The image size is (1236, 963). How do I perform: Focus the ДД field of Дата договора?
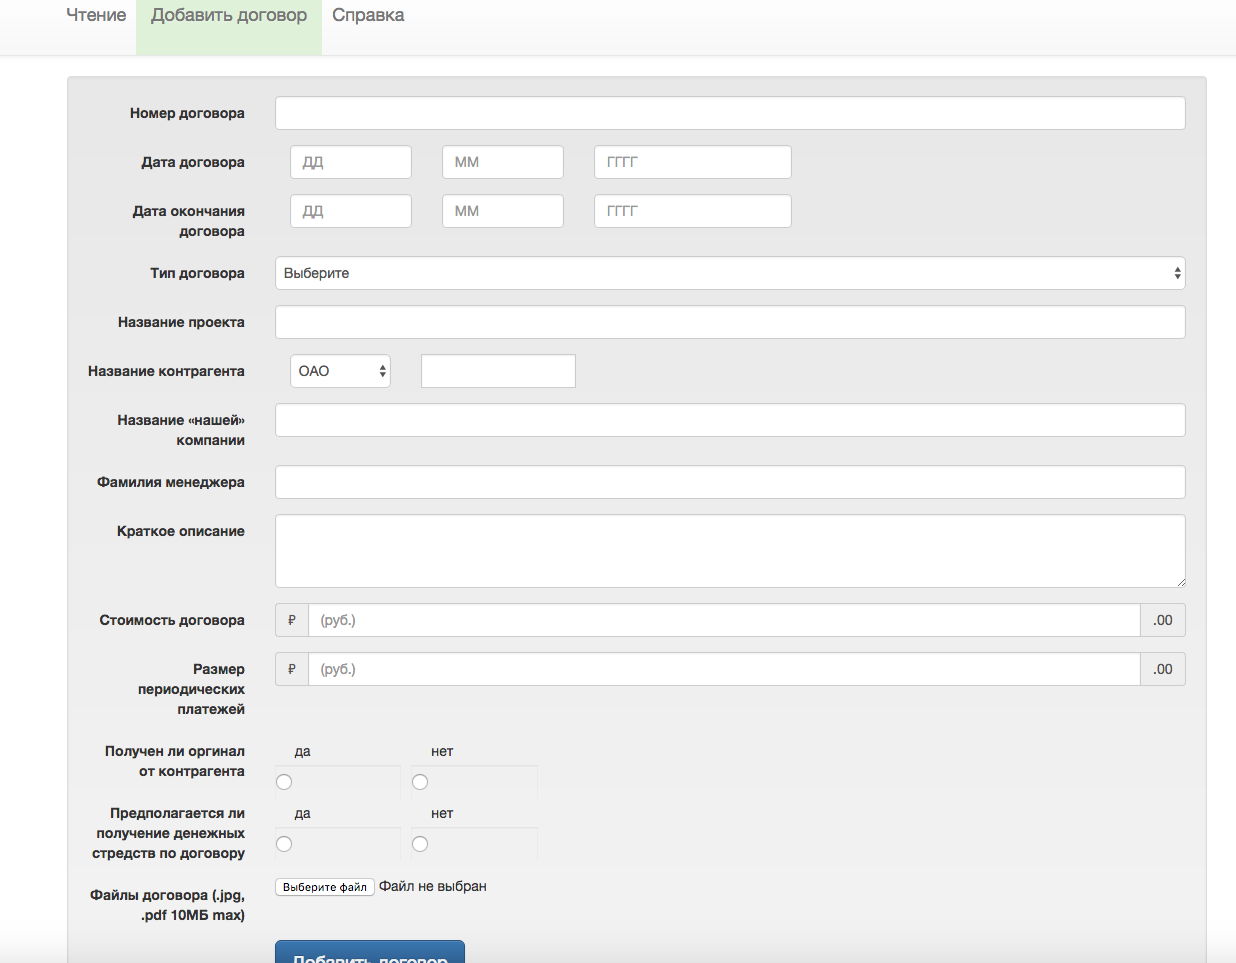(x=350, y=162)
